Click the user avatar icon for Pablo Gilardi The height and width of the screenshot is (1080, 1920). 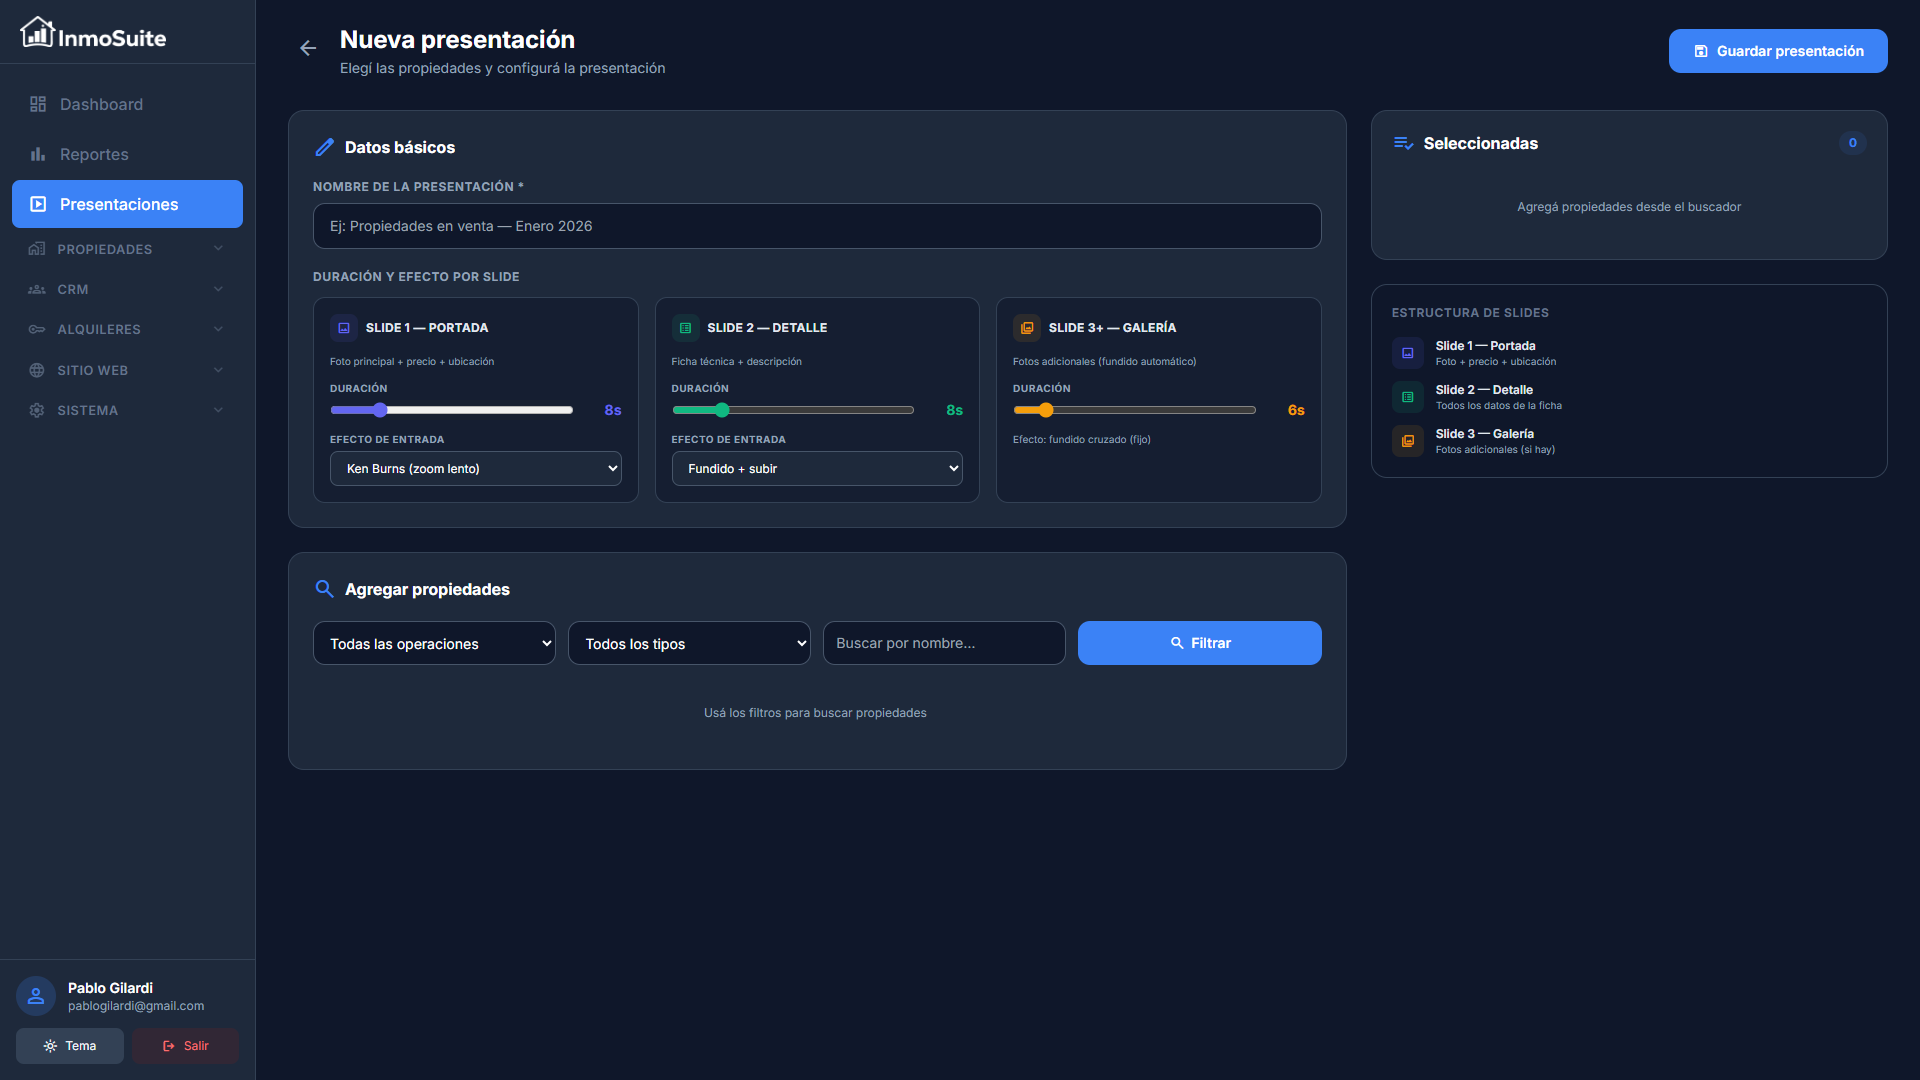[x=36, y=996]
